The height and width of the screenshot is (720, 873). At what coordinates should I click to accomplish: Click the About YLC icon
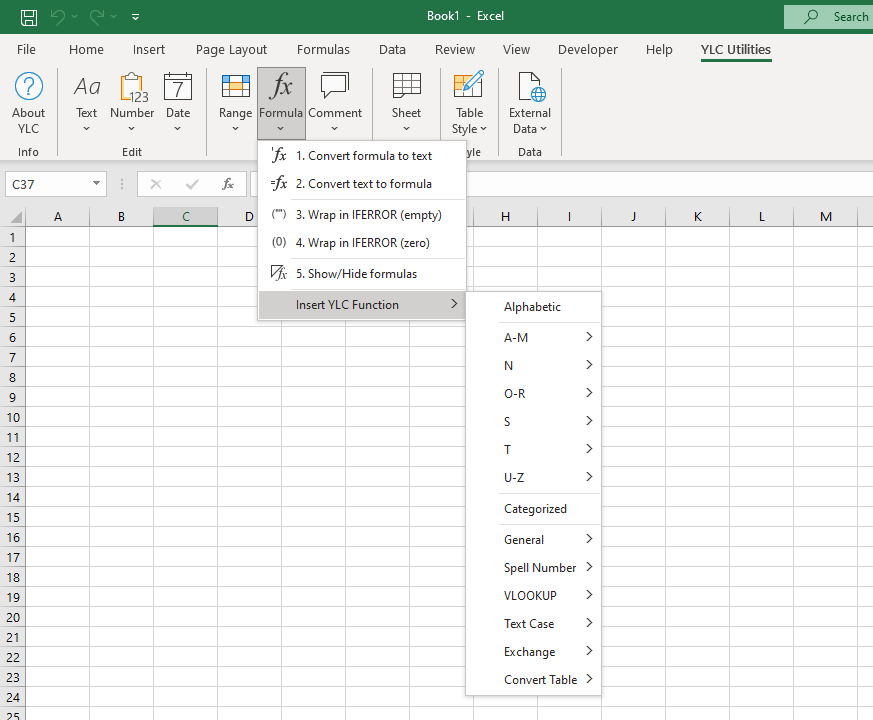click(28, 88)
